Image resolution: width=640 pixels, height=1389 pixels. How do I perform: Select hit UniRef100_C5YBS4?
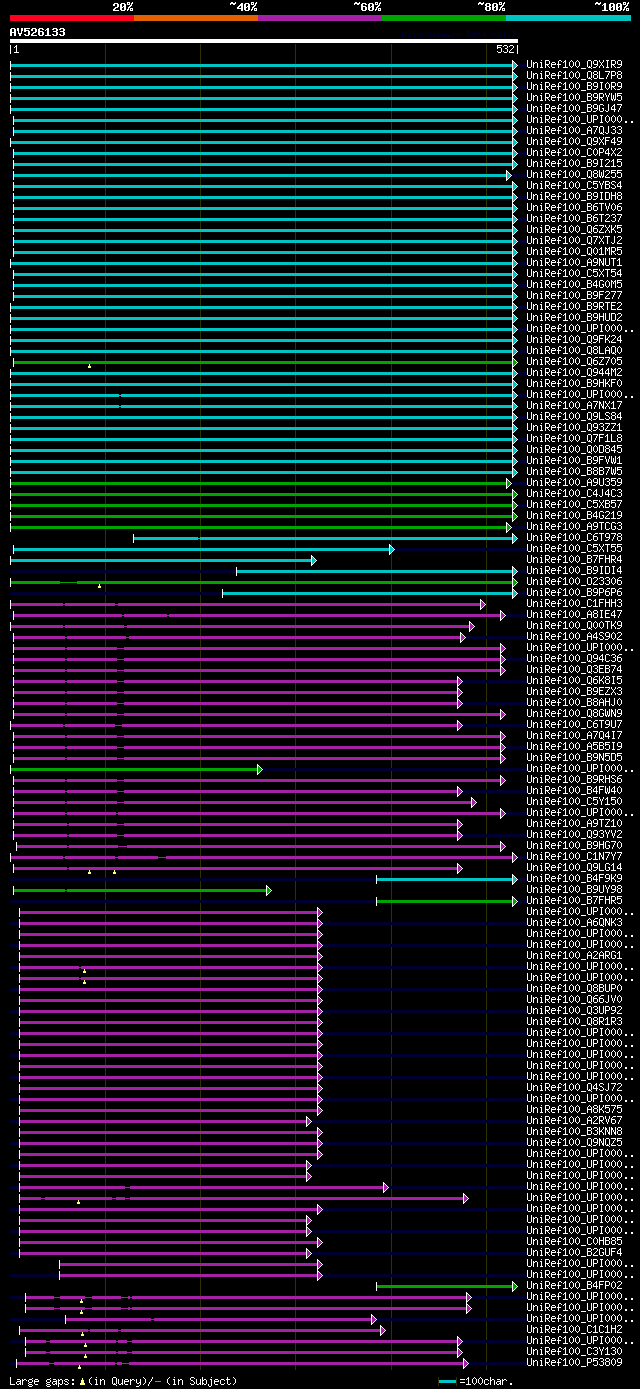(574, 185)
